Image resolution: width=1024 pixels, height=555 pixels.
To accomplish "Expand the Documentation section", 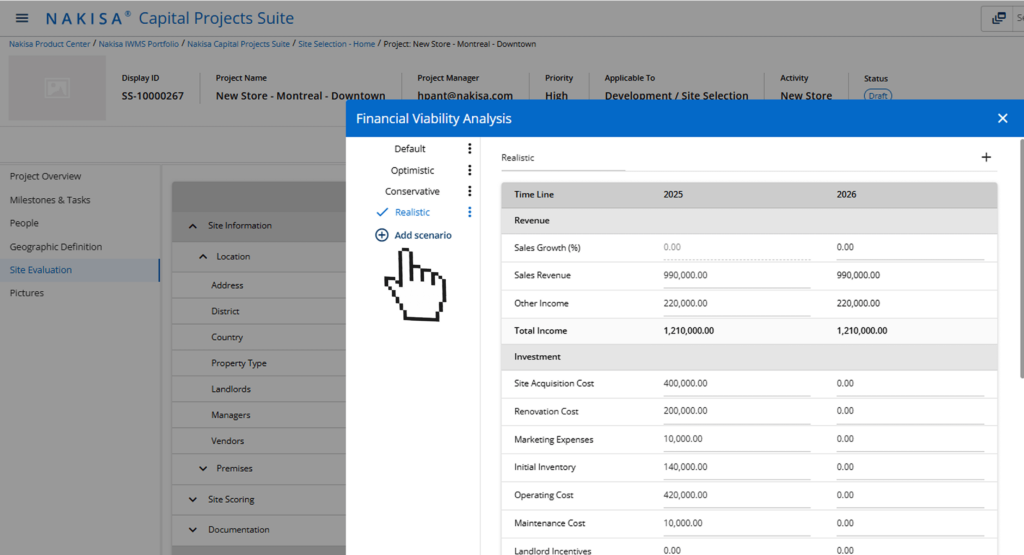I will [193, 530].
